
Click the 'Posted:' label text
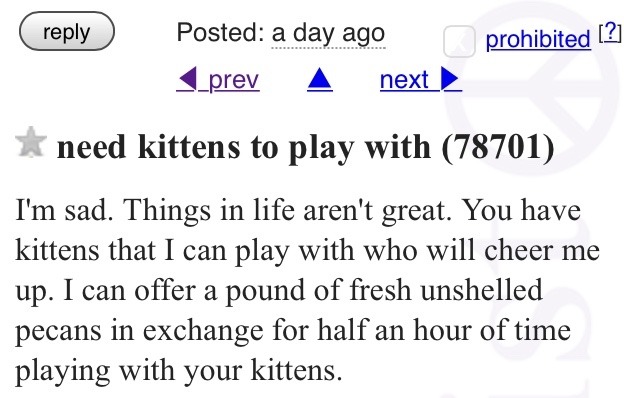pos(220,32)
